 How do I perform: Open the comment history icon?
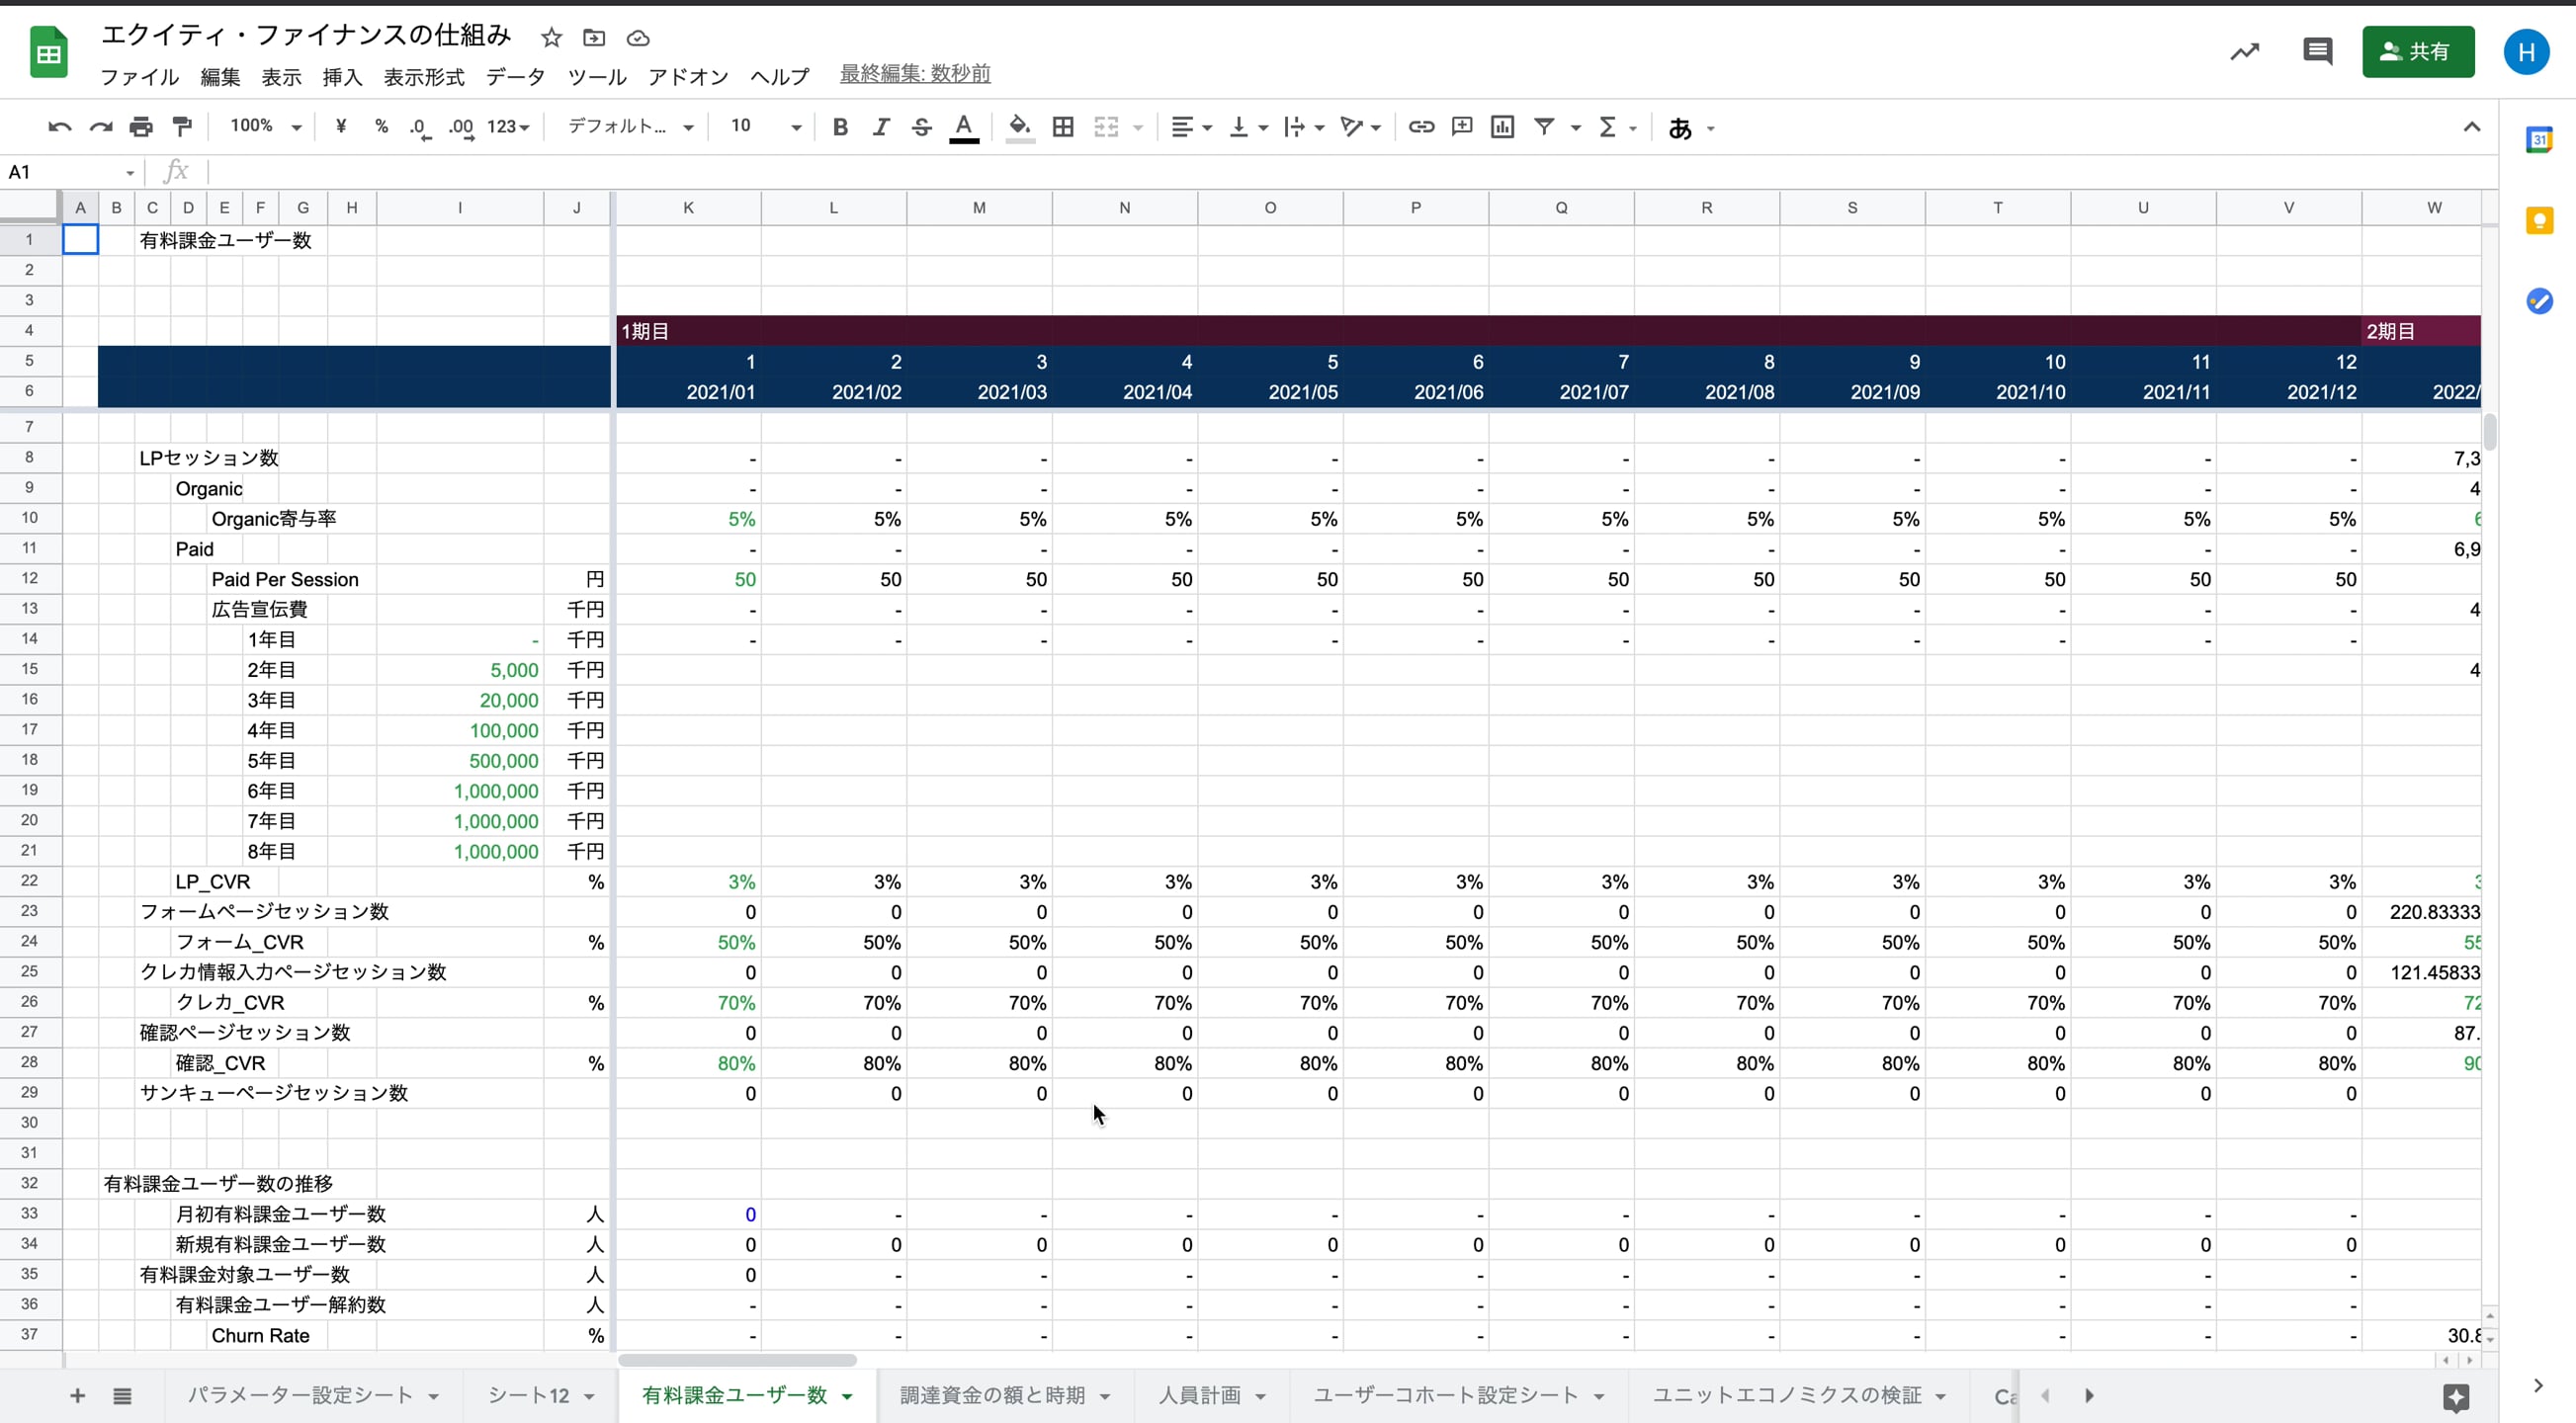click(x=2317, y=51)
